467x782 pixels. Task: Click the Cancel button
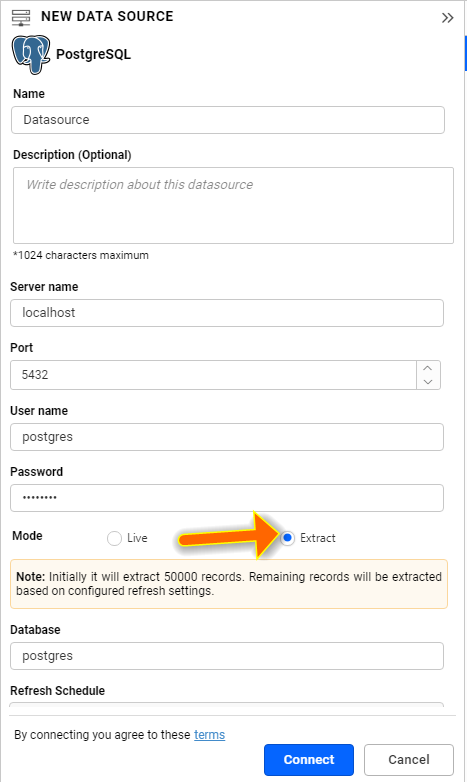click(x=409, y=760)
